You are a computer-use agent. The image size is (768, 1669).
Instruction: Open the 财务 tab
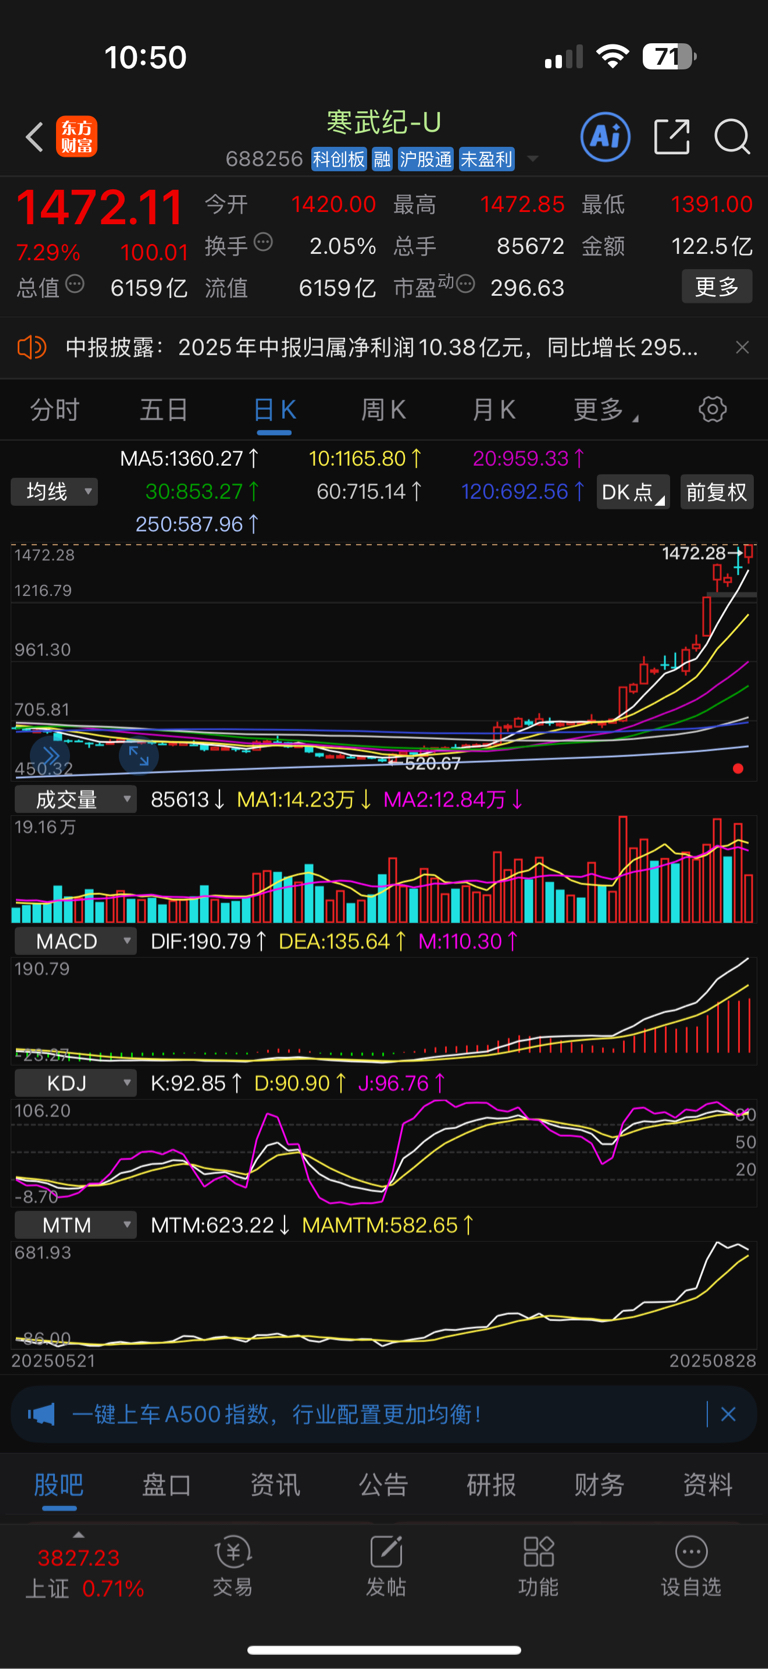click(599, 1485)
